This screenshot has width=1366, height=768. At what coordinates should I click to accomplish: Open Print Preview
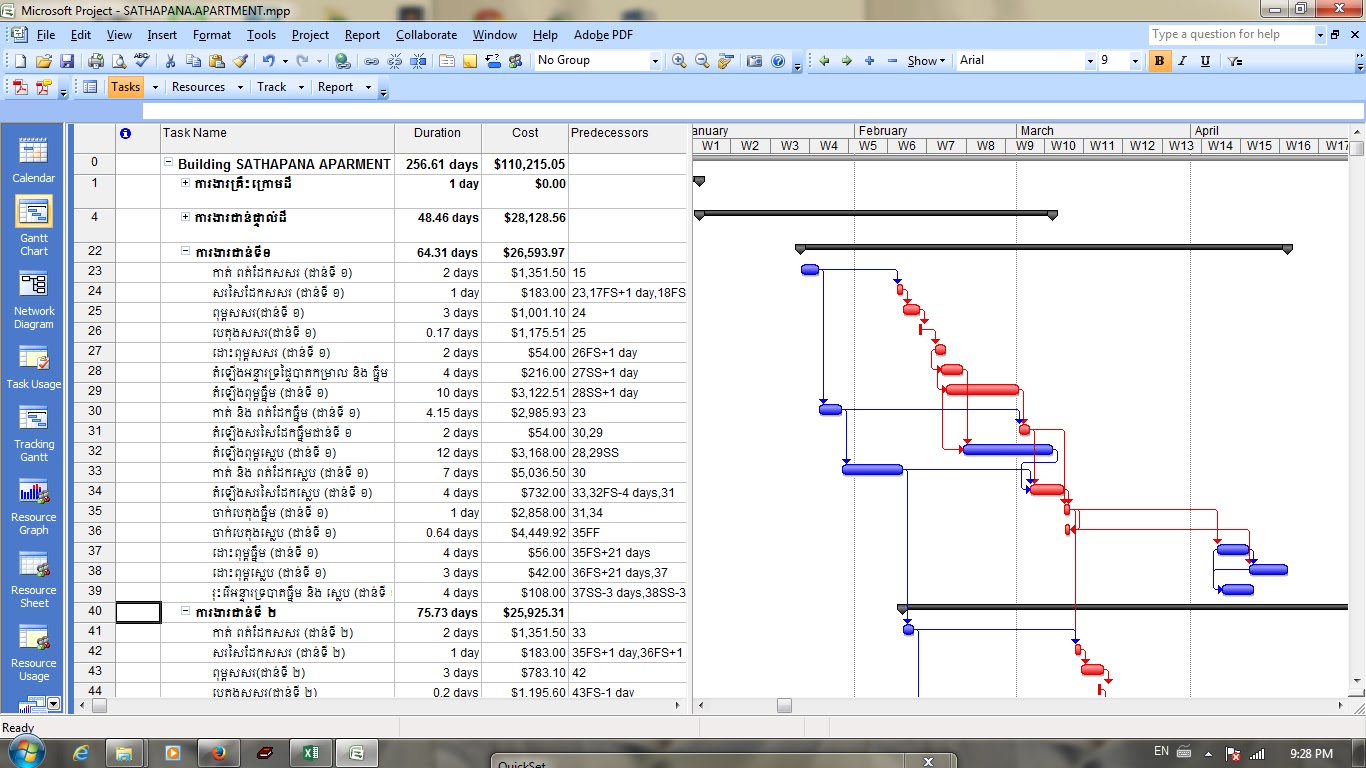coord(118,61)
